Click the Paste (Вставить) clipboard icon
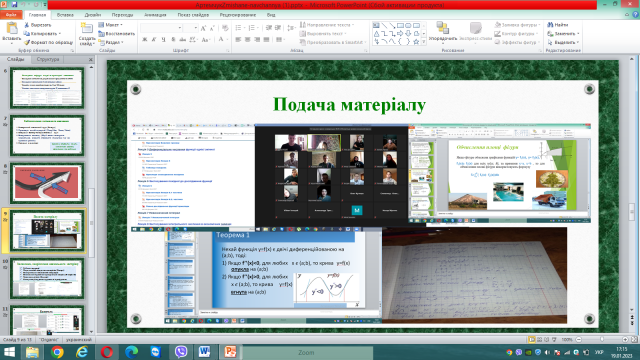The image size is (640, 360). tap(12, 28)
